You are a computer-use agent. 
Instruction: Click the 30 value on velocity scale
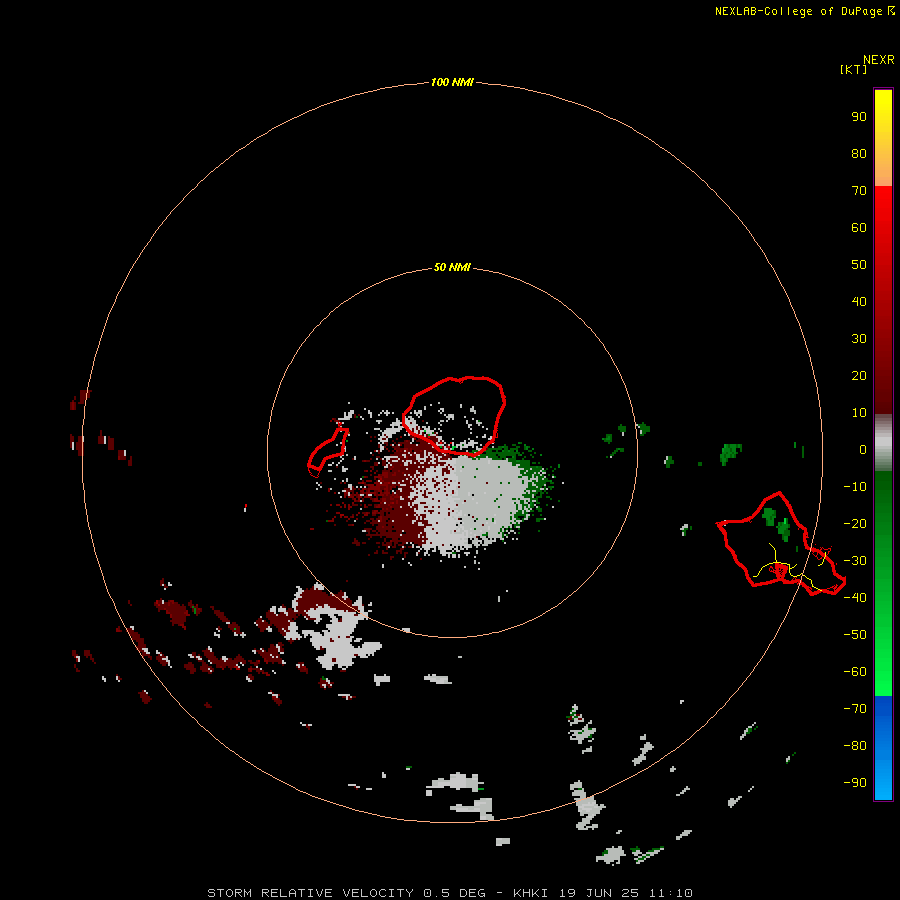[x=859, y=339]
